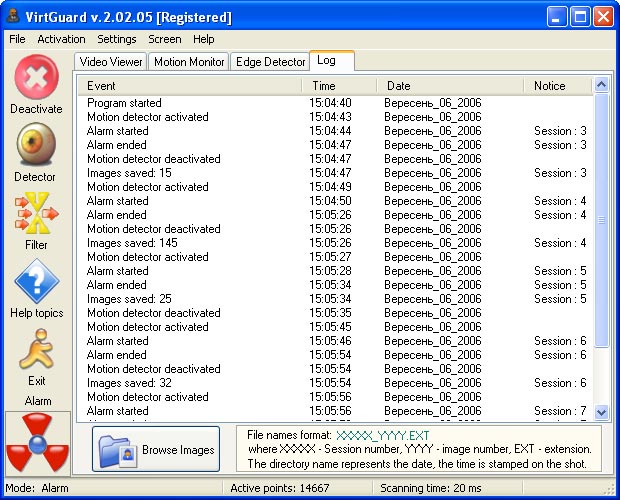The image size is (620, 500).
Task: Click the time value 15:05:45
Action: click(330, 327)
